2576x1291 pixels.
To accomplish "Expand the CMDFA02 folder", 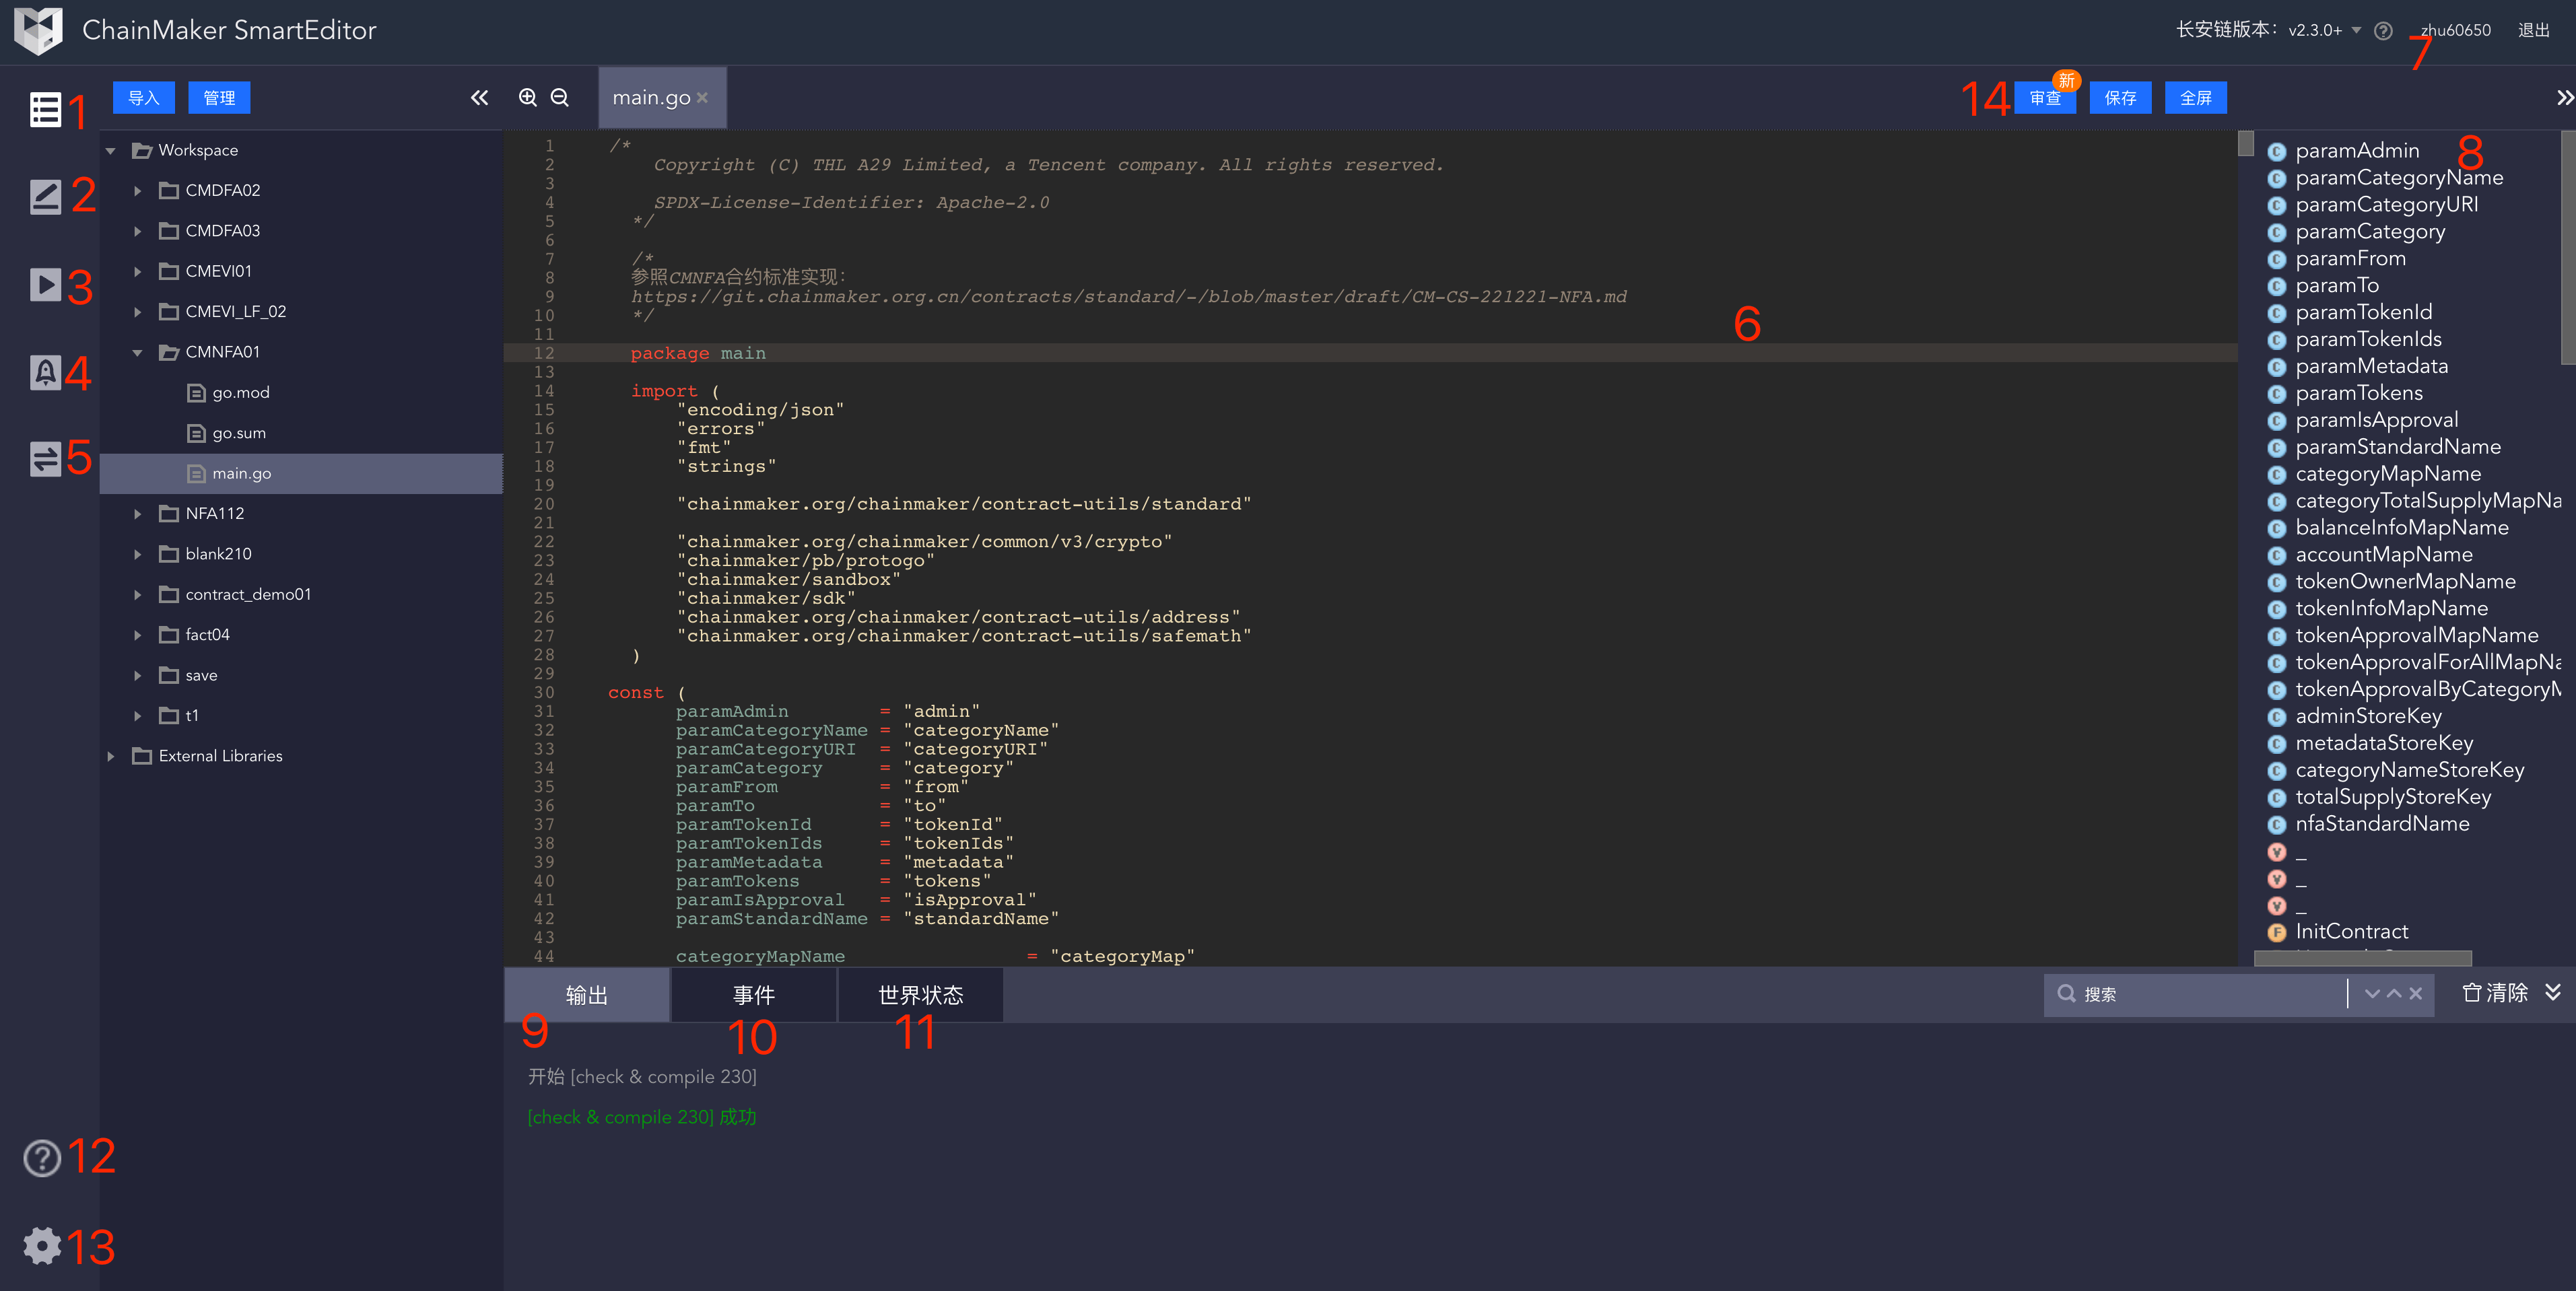I will click(x=138, y=190).
